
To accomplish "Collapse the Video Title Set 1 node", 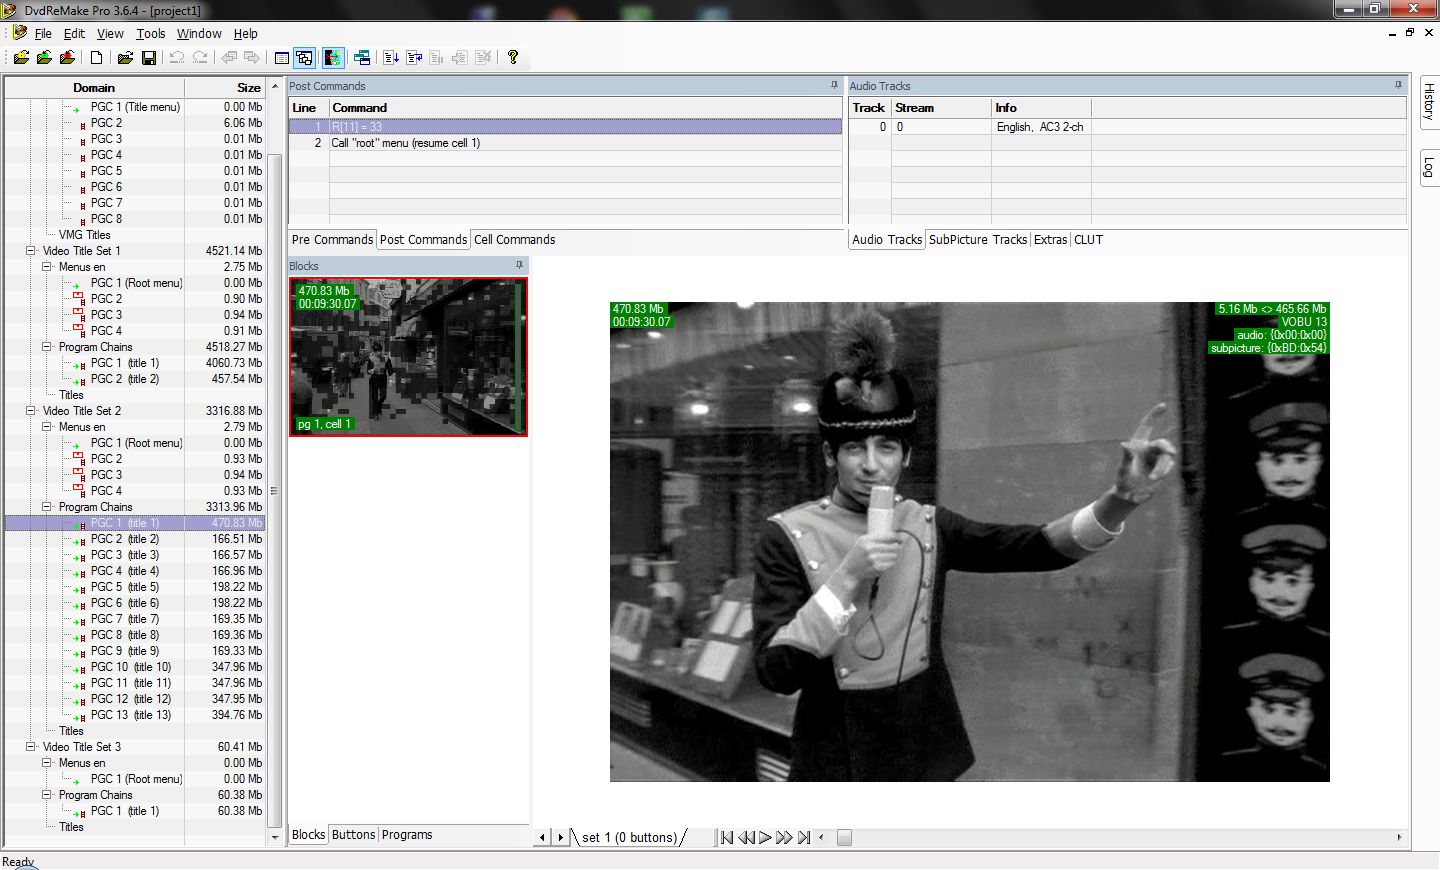I will (x=31, y=251).
